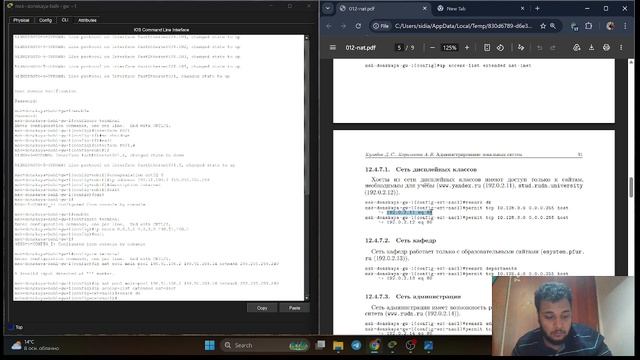Click heading "12.4.7.1. Сеть дисплейных классов"
The image size is (640, 360).
point(421,169)
